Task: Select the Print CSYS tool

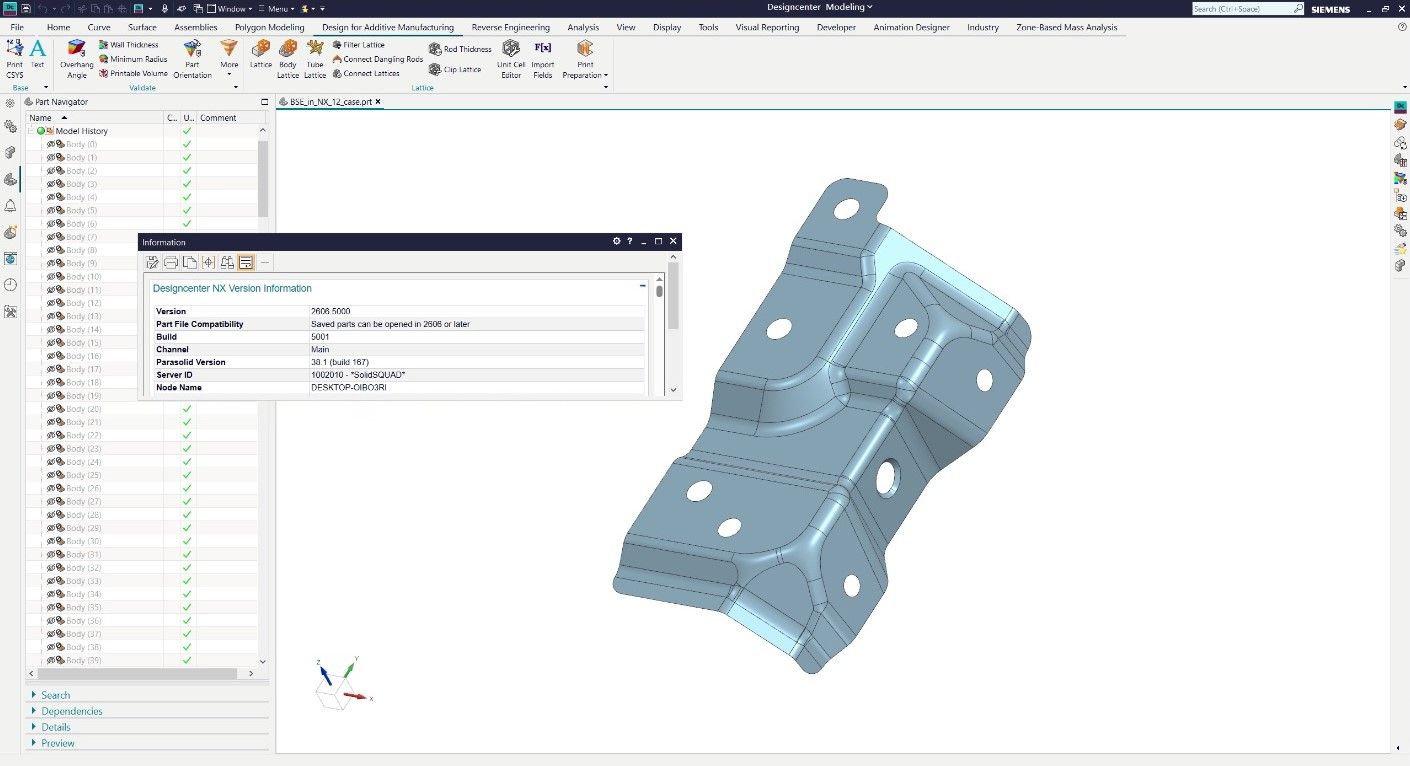Action: coord(14,58)
